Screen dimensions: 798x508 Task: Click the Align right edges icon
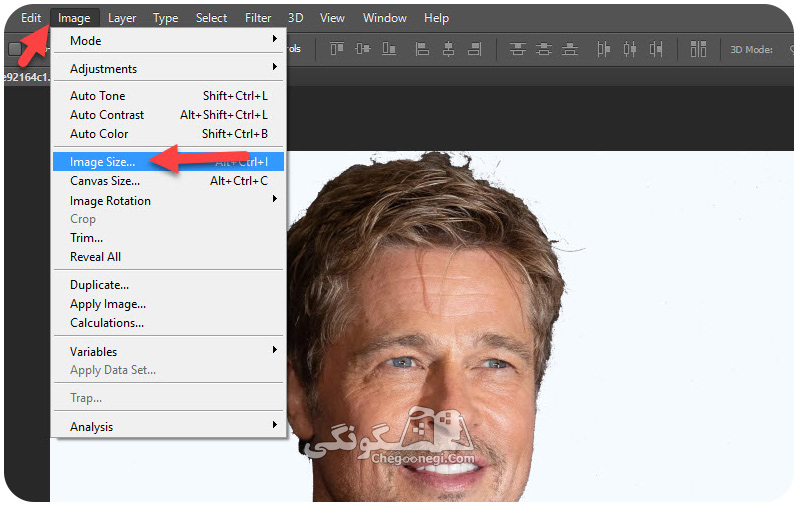point(474,49)
